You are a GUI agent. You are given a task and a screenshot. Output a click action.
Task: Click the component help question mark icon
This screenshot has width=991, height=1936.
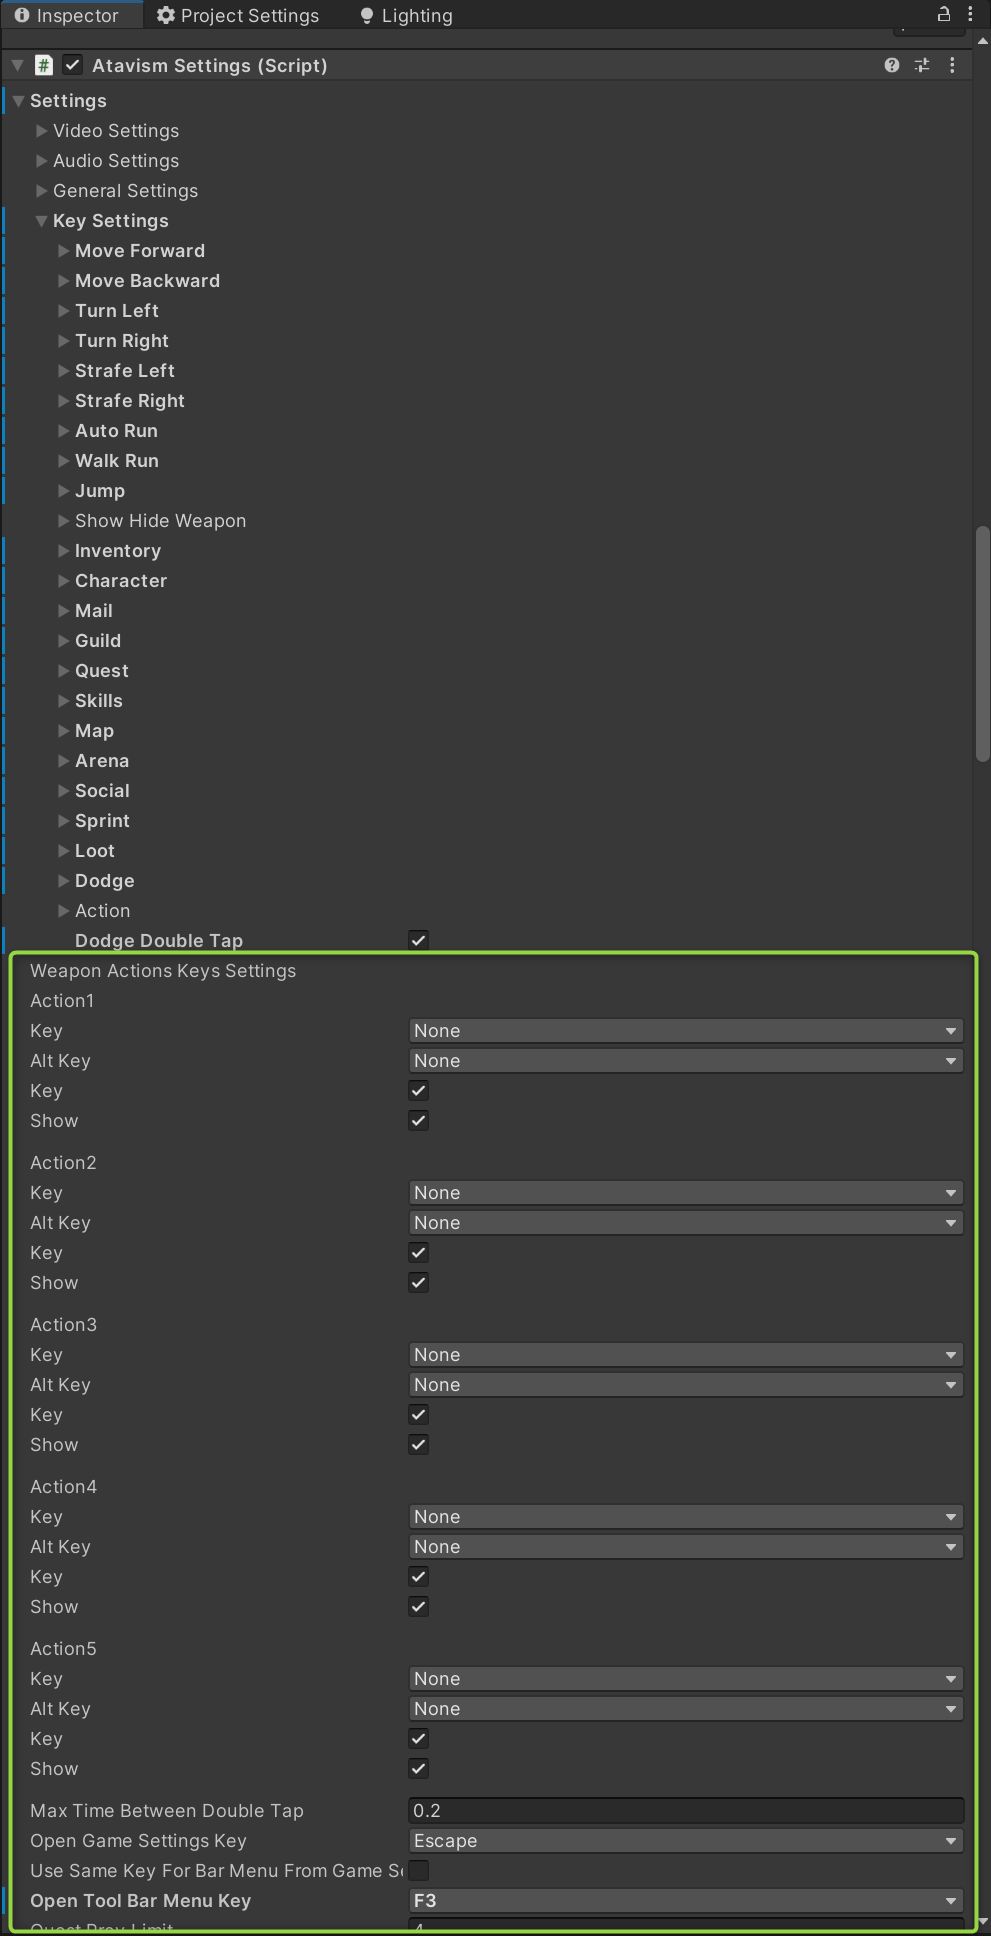tap(891, 65)
